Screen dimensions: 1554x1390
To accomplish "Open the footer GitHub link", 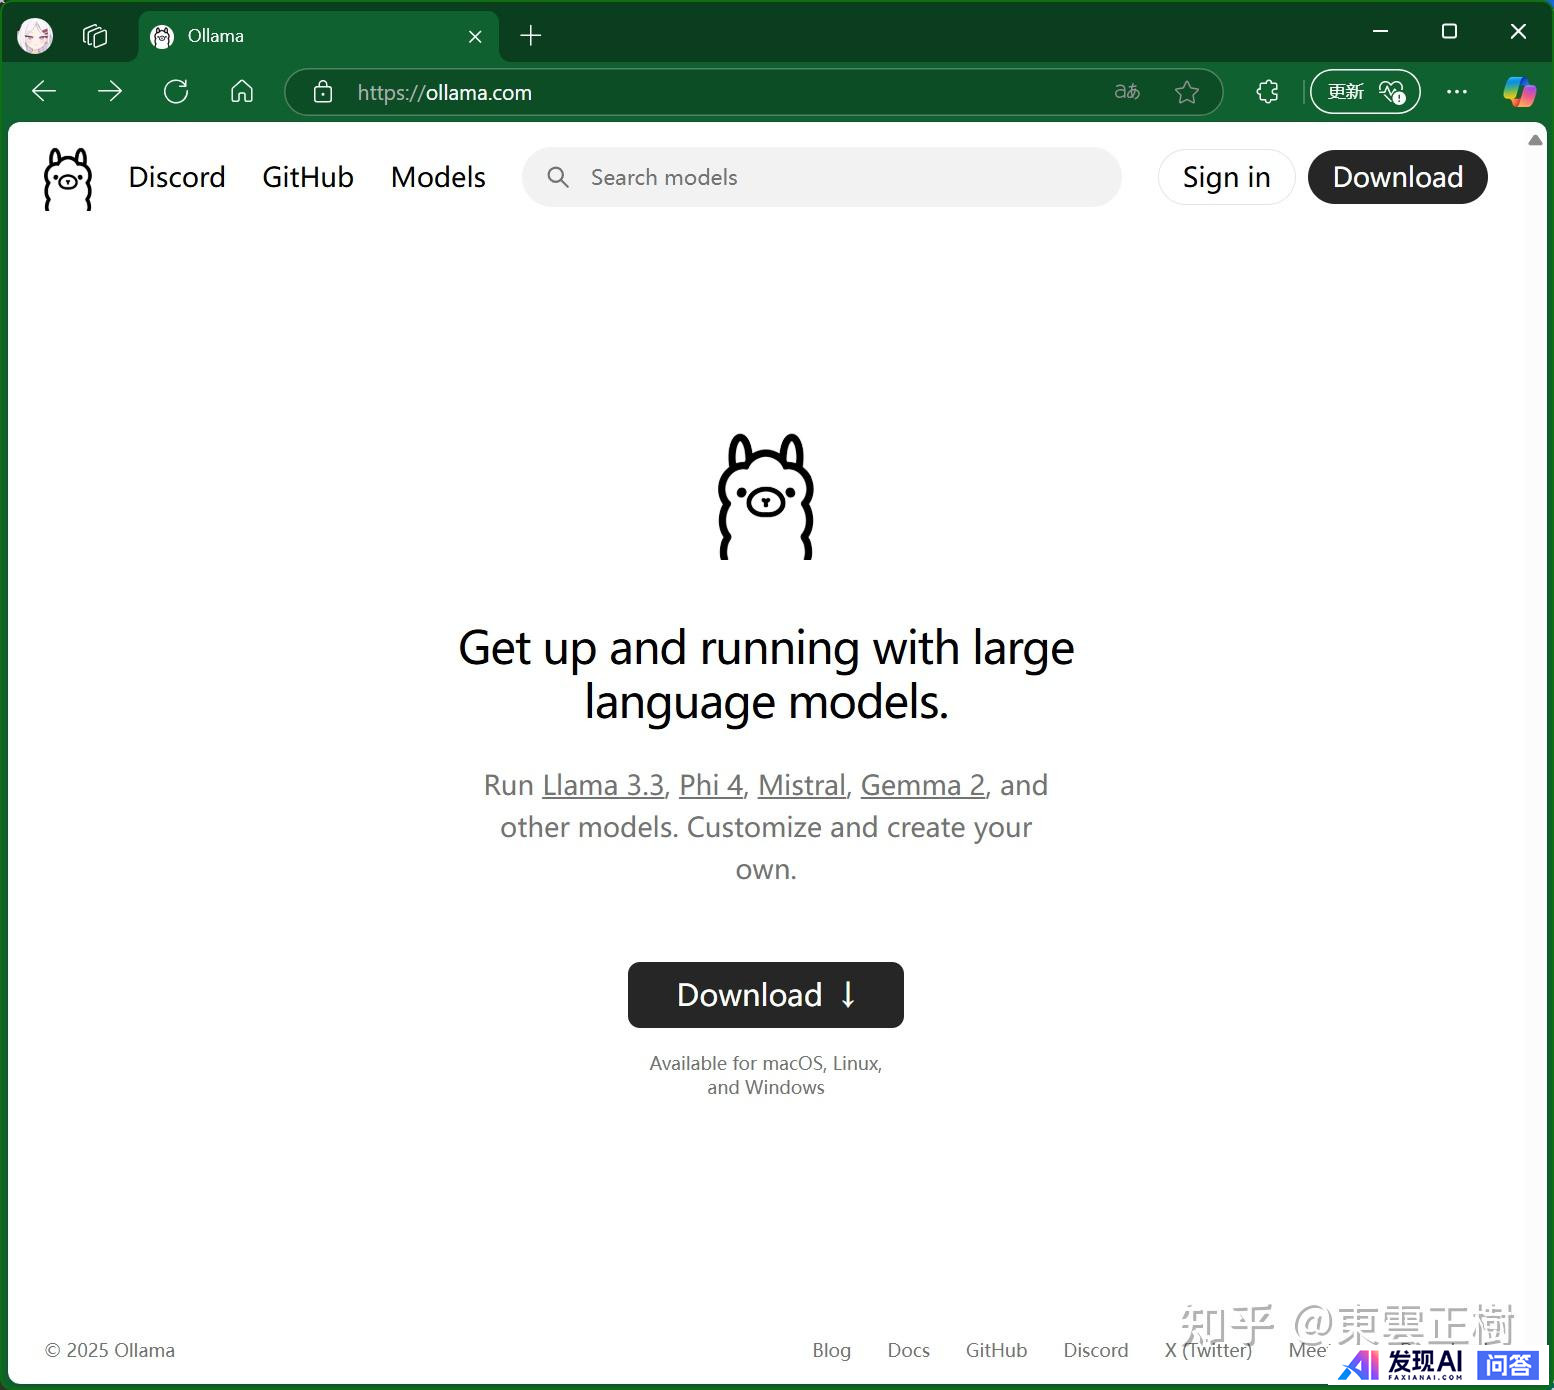I will [x=996, y=1350].
